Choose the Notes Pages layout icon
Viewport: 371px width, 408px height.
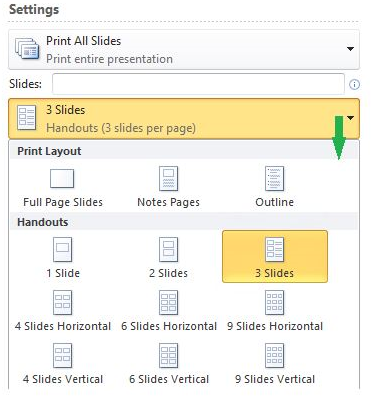[168, 179]
